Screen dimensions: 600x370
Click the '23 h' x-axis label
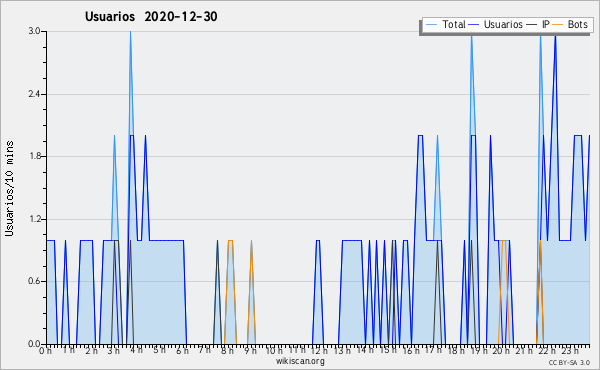click(x=570, y=351)
